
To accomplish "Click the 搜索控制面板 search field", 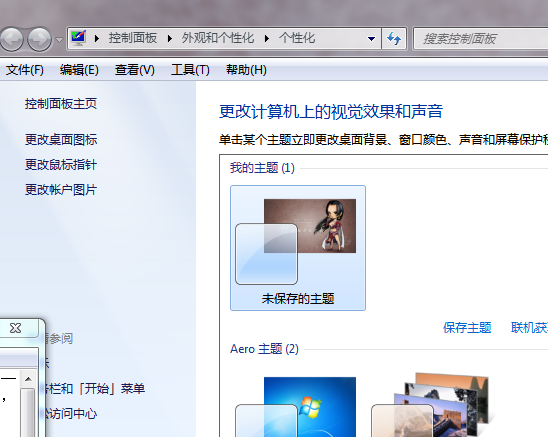I will click(481, 39).
